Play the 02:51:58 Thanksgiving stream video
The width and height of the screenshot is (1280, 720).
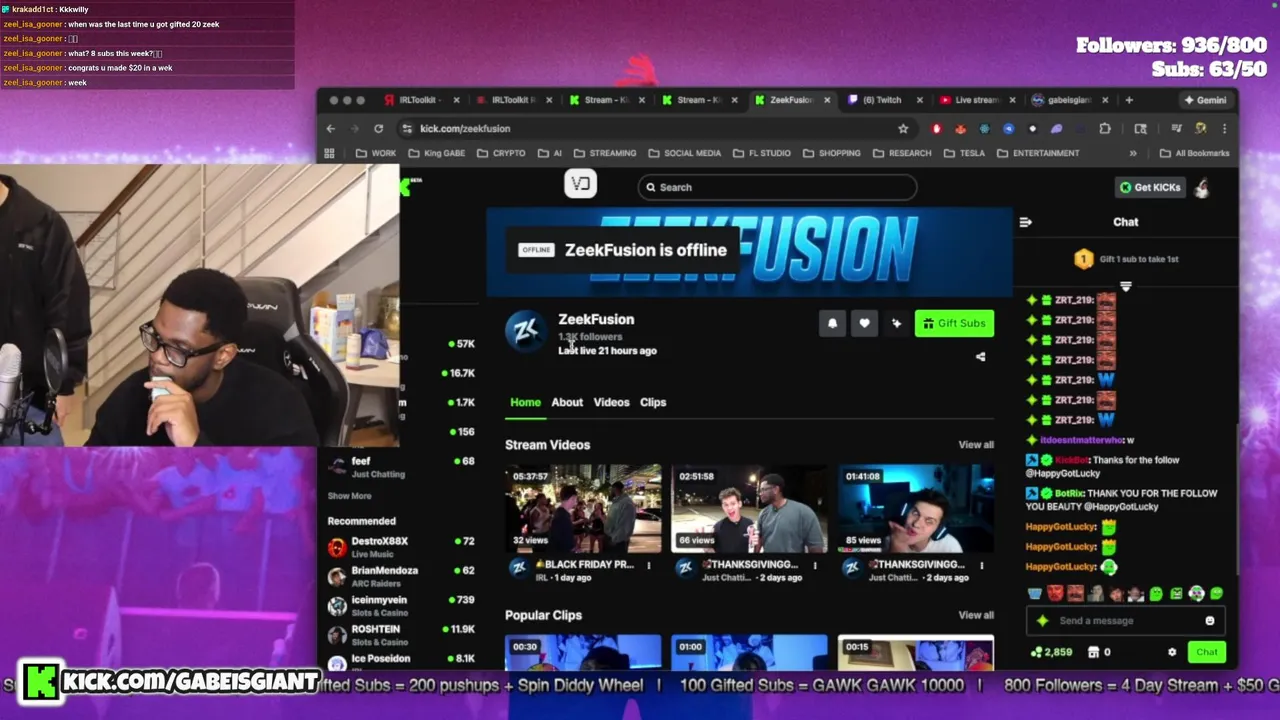[749, 508]
